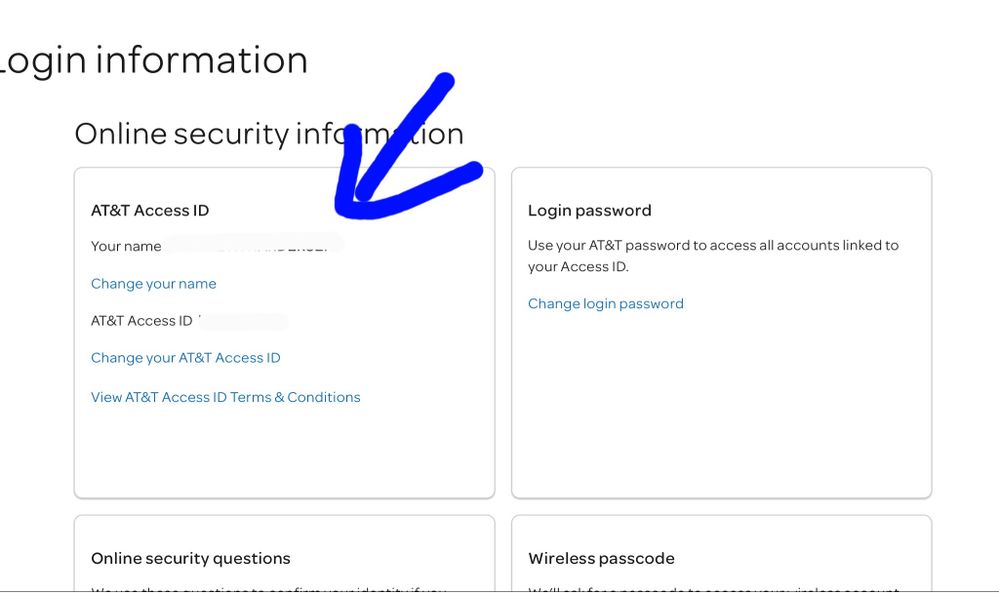View AT&T Access ID Terms & Conditions
Screen dimensions: 999x593
(225, 397)
